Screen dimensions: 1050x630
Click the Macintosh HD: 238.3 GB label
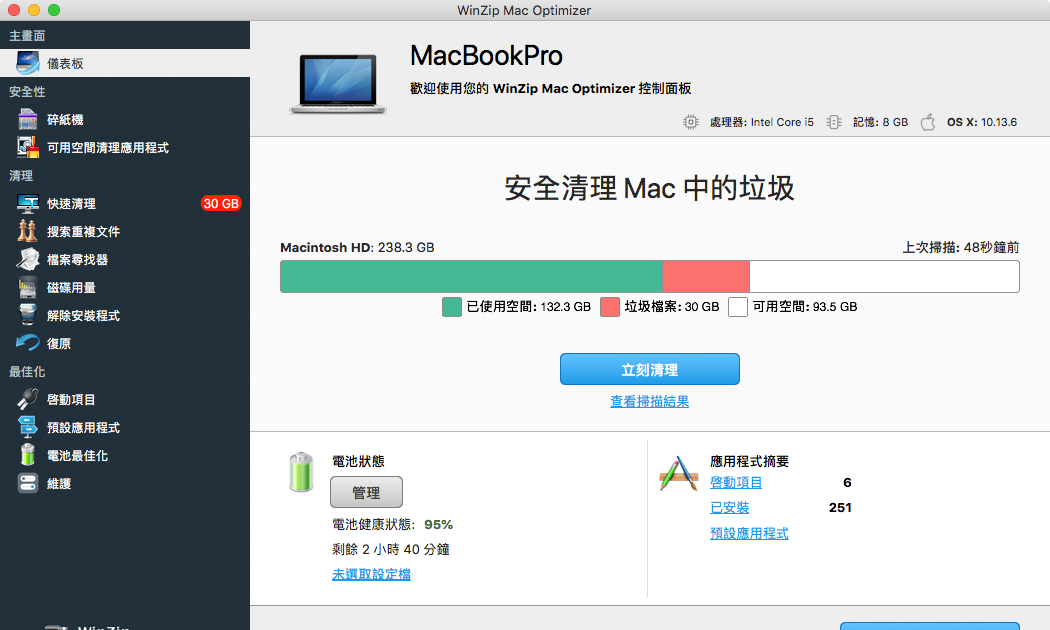[x=357, y=247]
